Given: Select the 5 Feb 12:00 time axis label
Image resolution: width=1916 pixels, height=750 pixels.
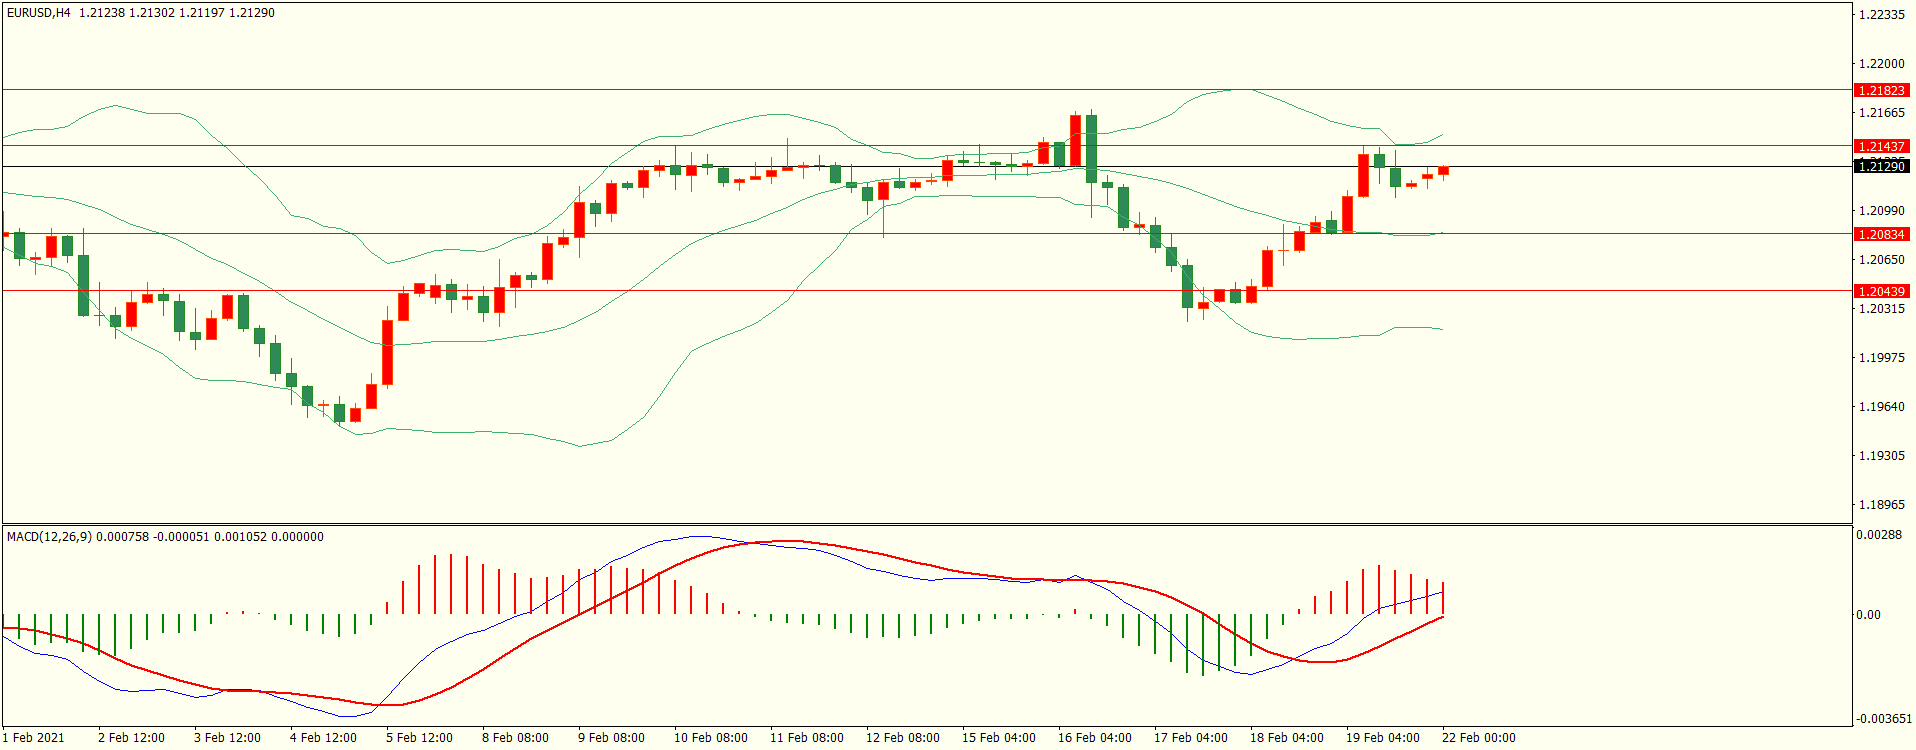Looking at the screenshot, I should (419, 738).
